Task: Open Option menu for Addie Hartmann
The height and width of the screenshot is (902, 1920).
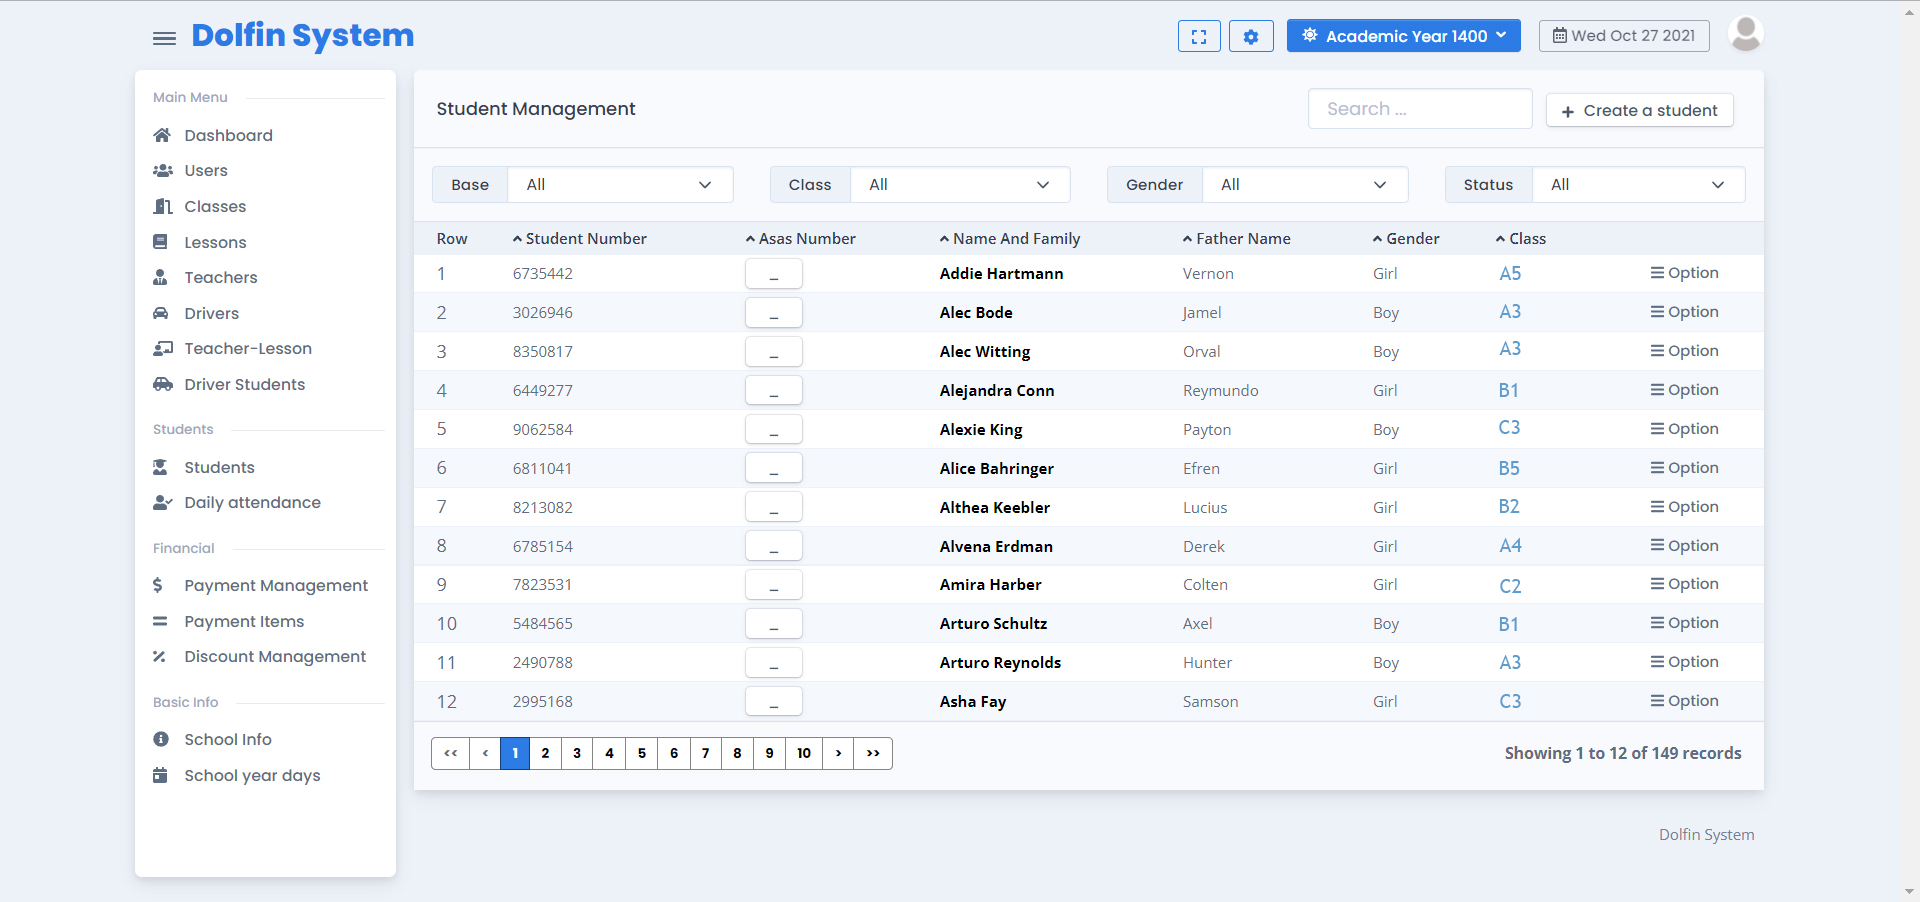Action: click(x=1684, y=273)
